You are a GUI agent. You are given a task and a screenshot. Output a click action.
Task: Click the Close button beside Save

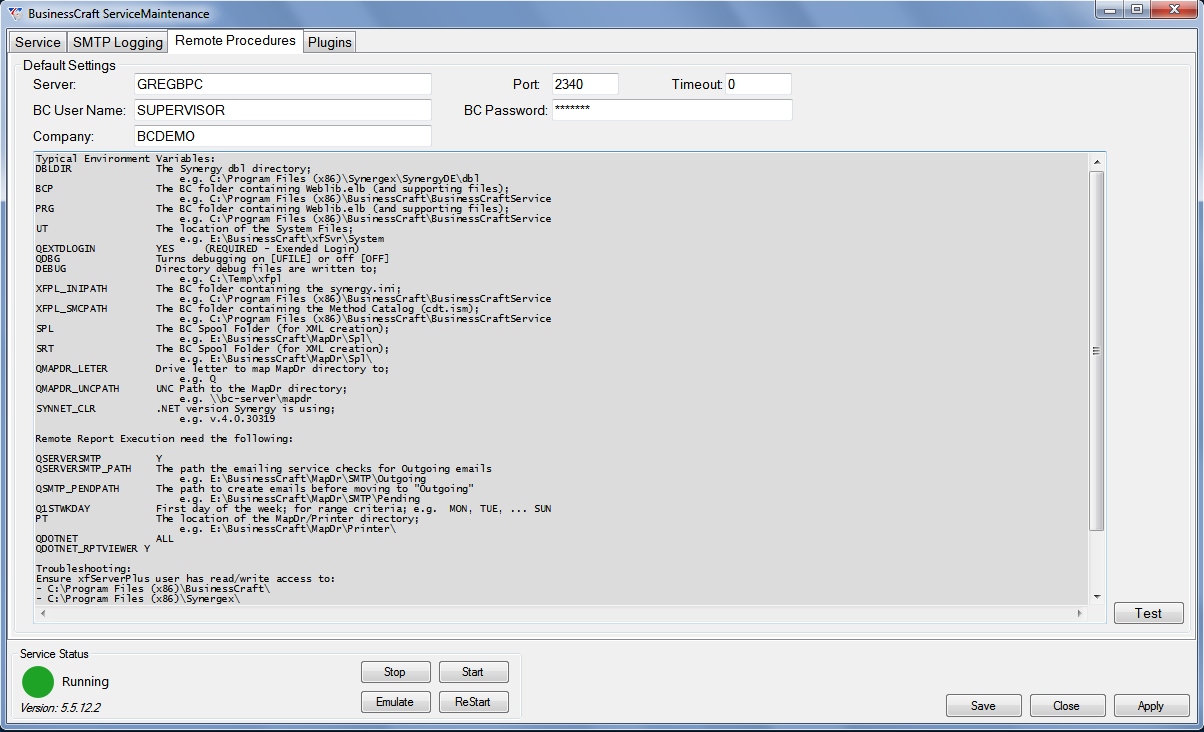[x=1066, y=706]
